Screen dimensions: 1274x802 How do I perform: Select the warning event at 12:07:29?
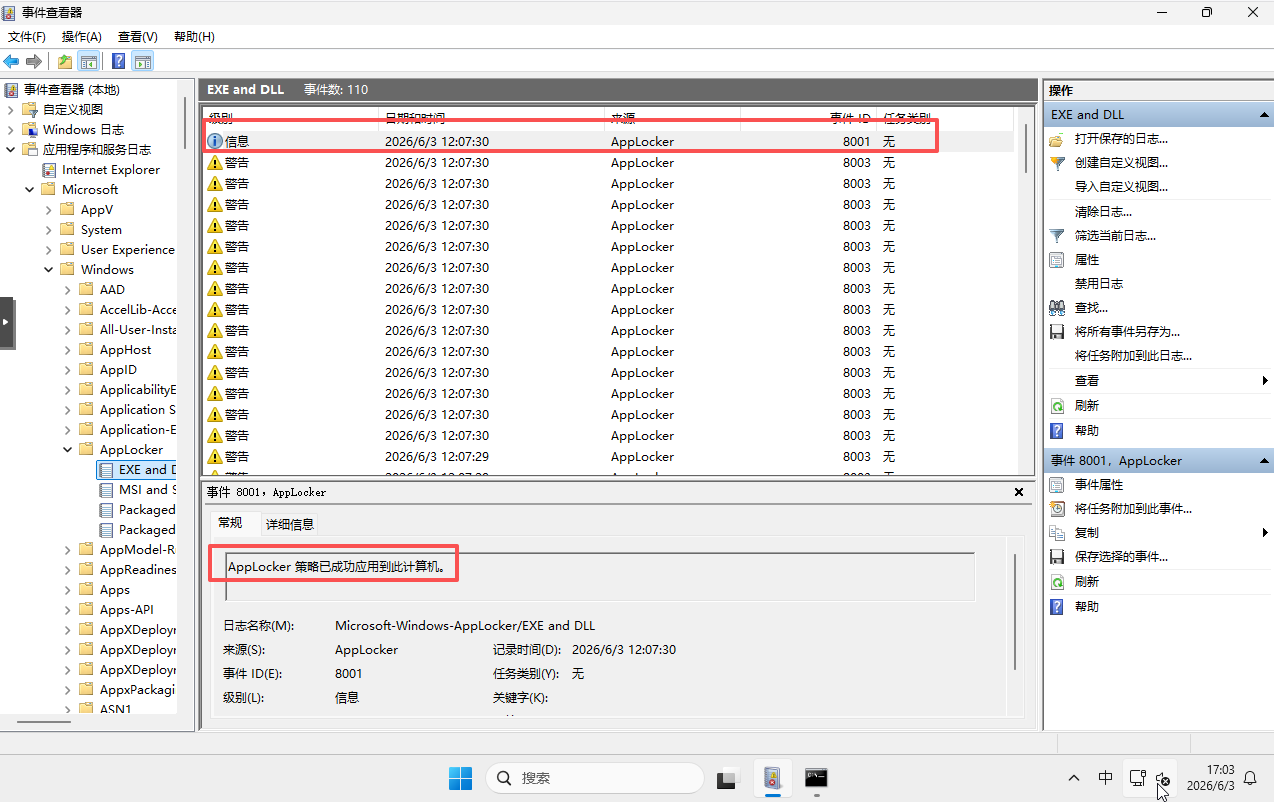coord(608,457)
